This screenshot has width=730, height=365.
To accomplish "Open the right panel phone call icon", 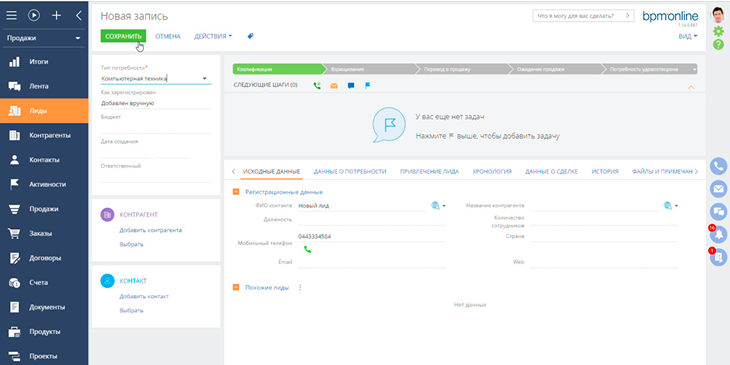I will coord(718,166).
